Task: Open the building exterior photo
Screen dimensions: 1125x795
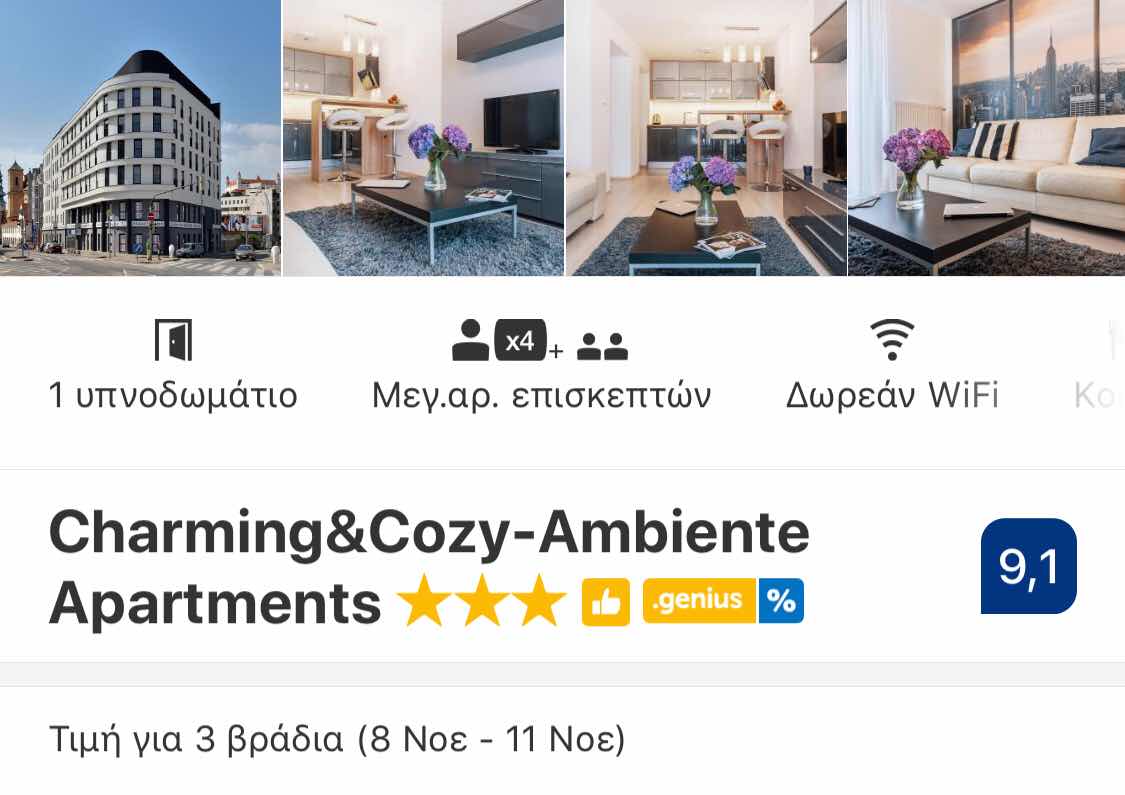Action: coord(140,138)
